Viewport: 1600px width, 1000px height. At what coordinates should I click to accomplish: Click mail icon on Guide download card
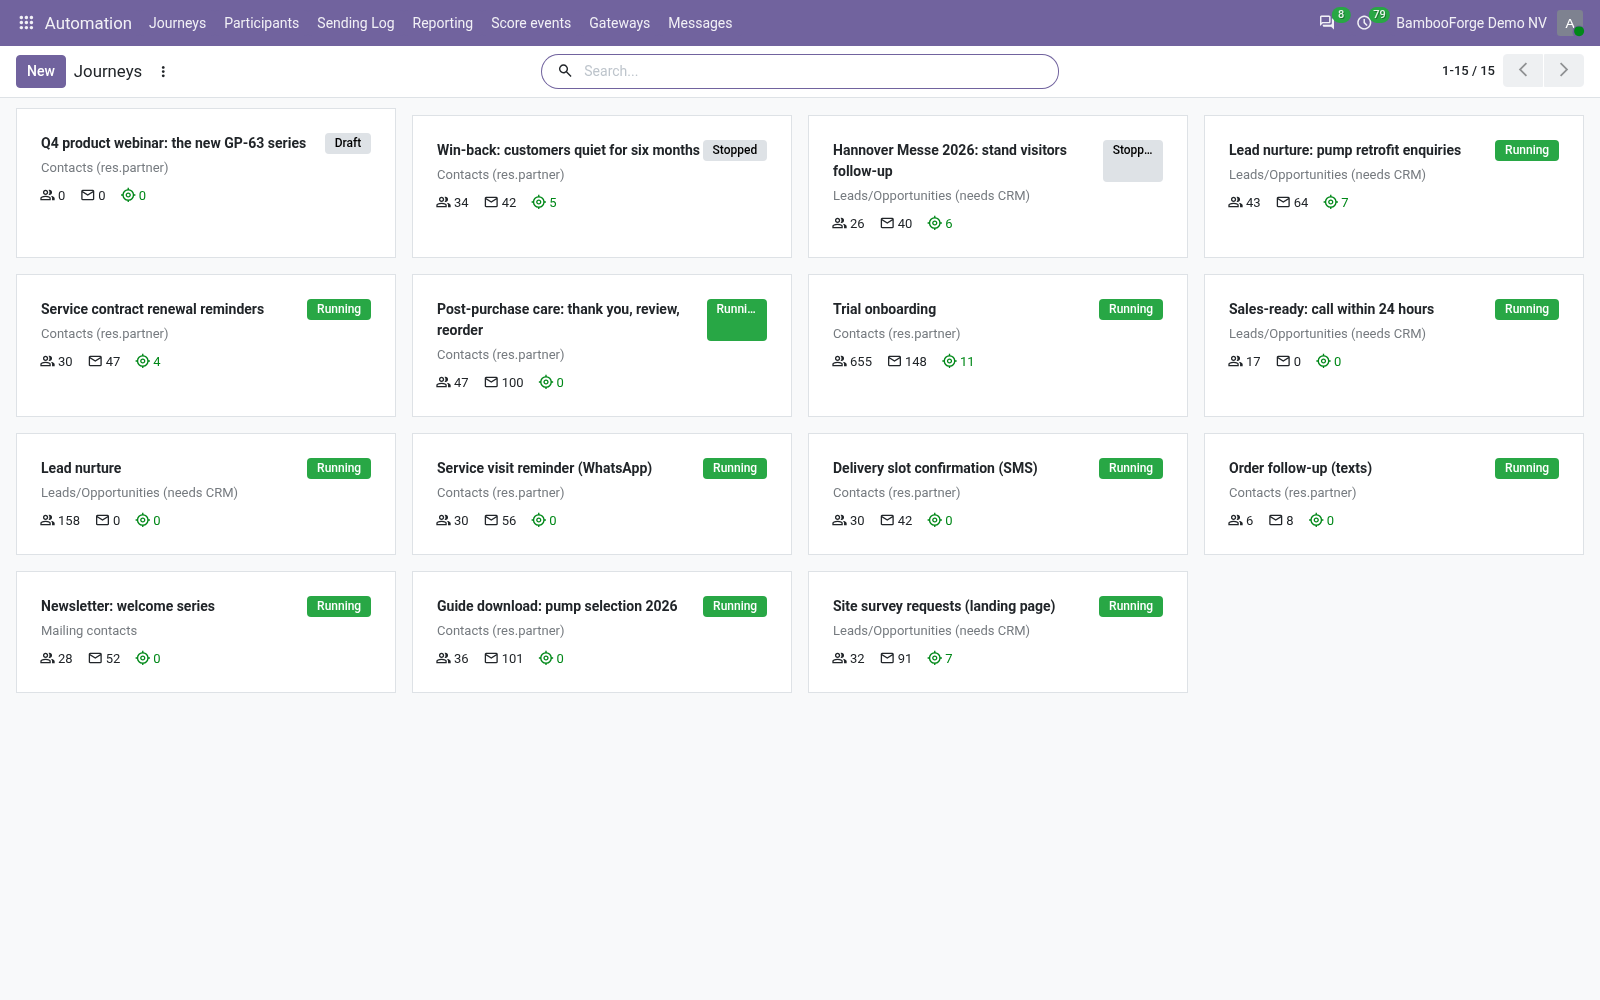coord(491,658)
